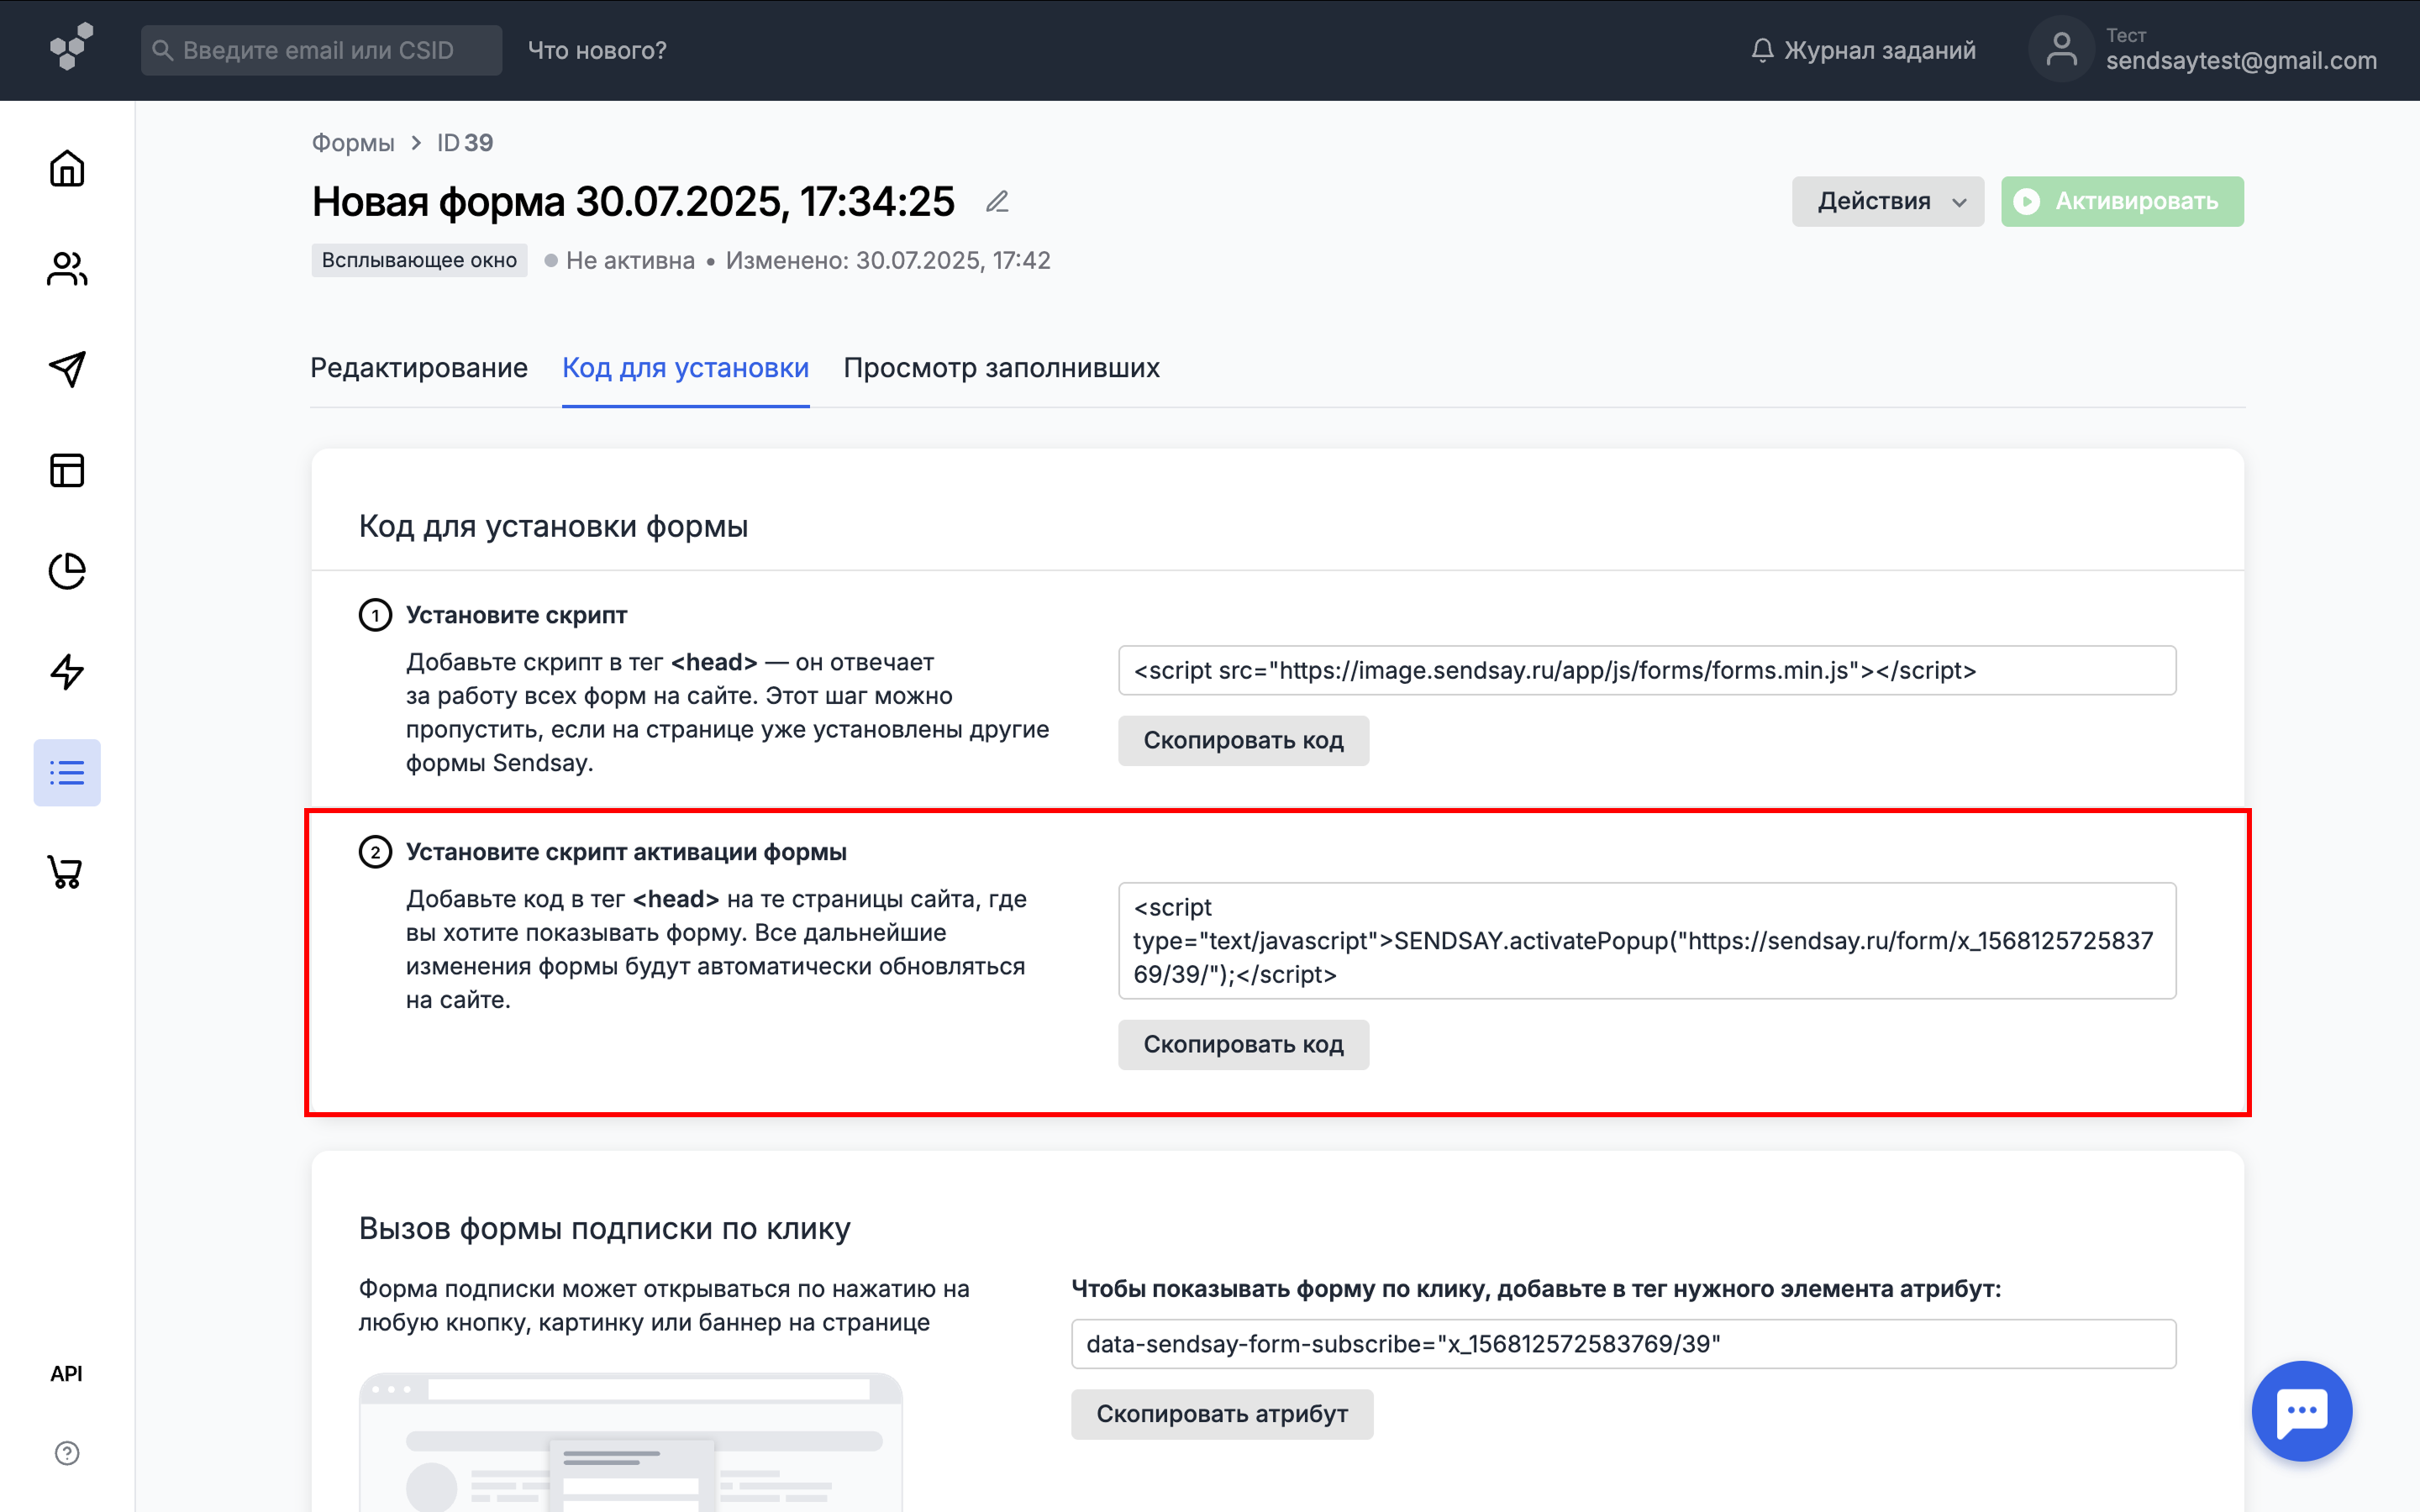The image size is (2420, 1512).
Task: Click the pencil icon to rename the form
Action: (x=997, y=202)
